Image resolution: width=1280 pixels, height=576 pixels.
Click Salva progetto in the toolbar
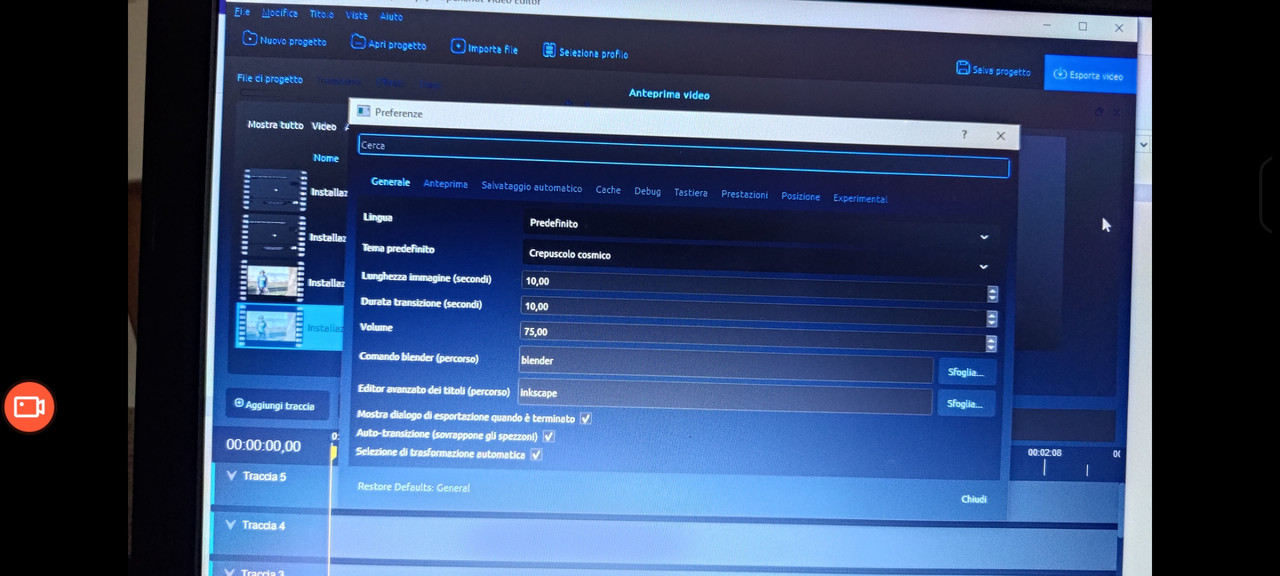tap(993, 70)
